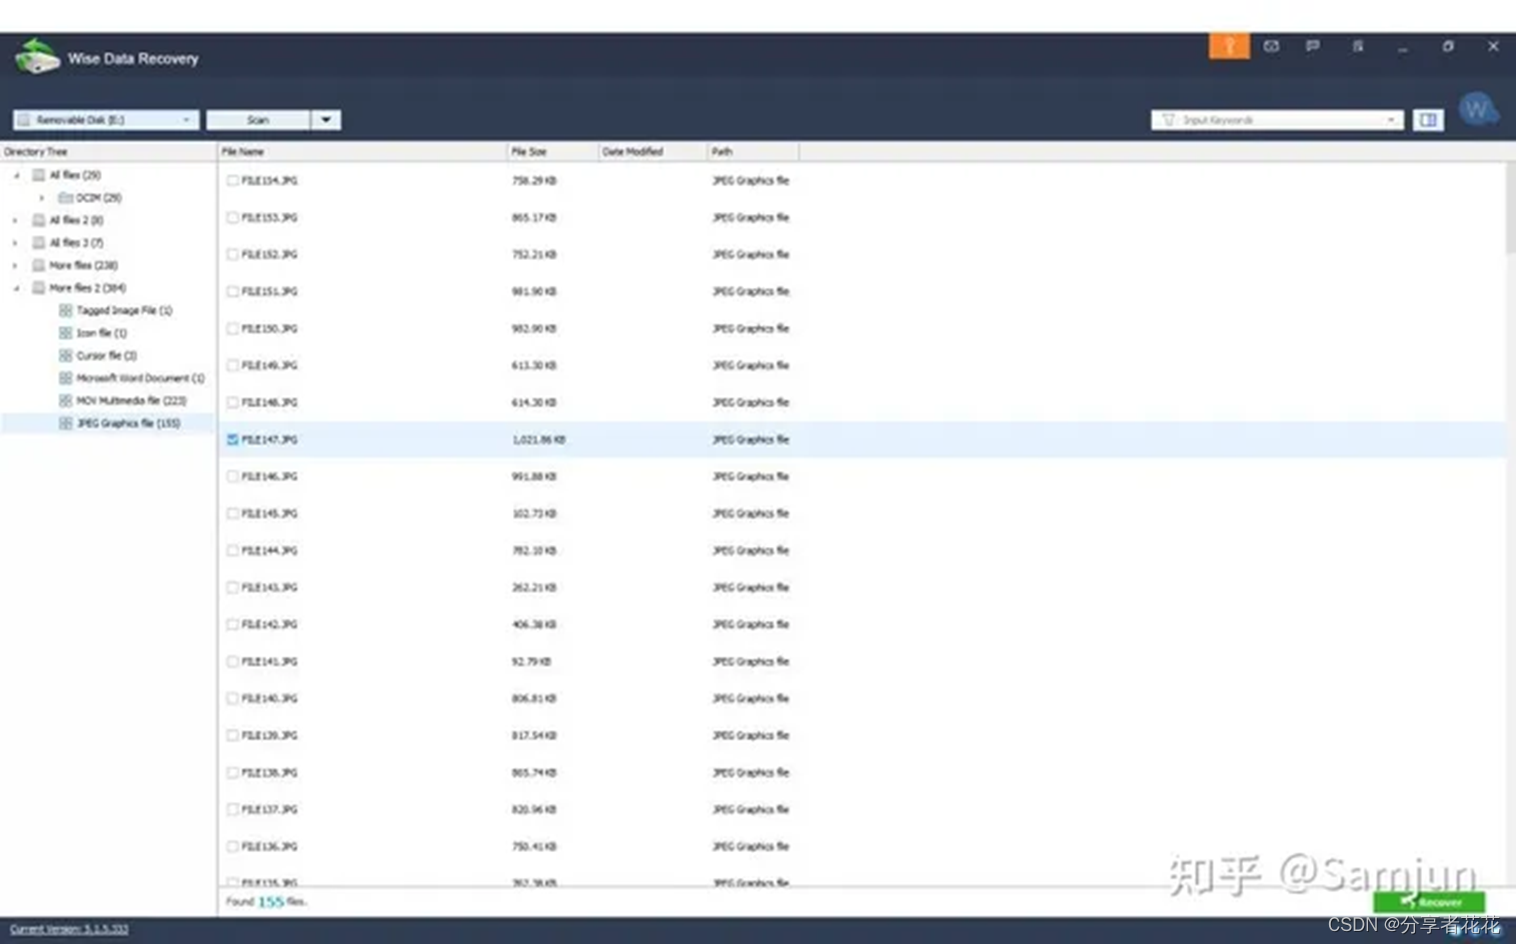Tick the checkbox for FILE144.JPG
This screenshot has height=944, width=1516.
click(232, 551)
